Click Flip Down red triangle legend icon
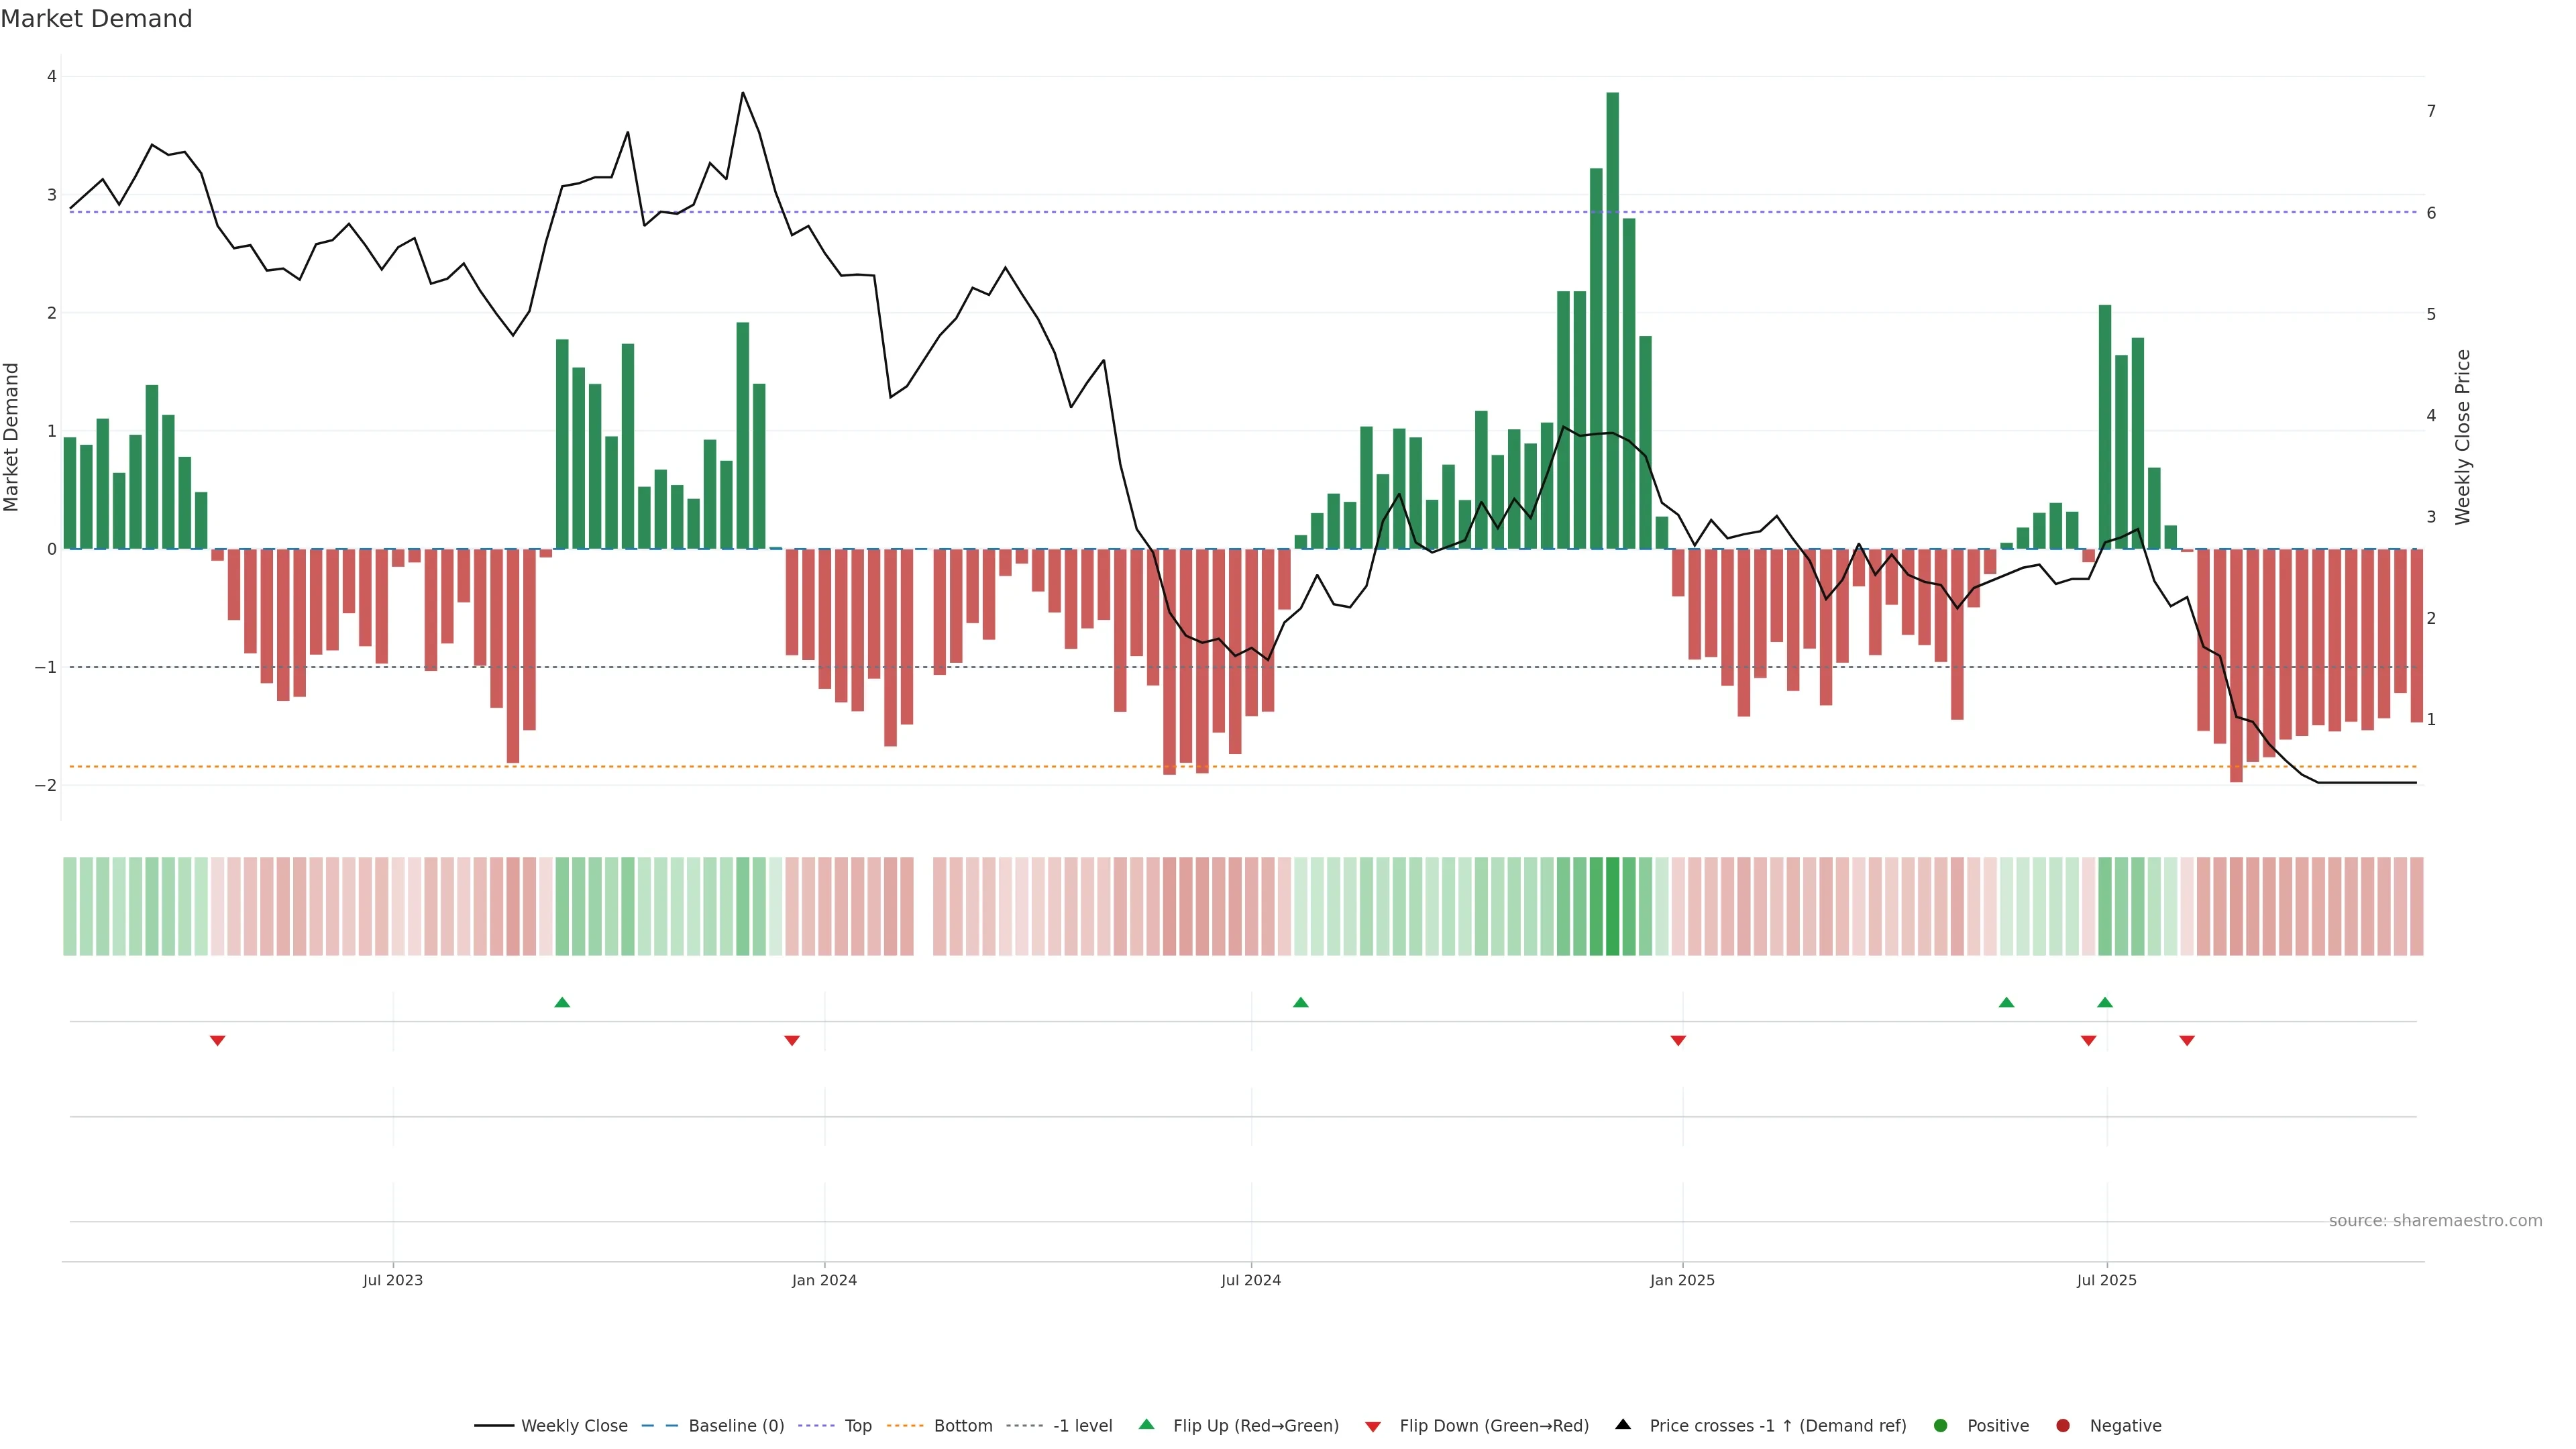The image size is (2576, 1449). click(1373, 1426)
